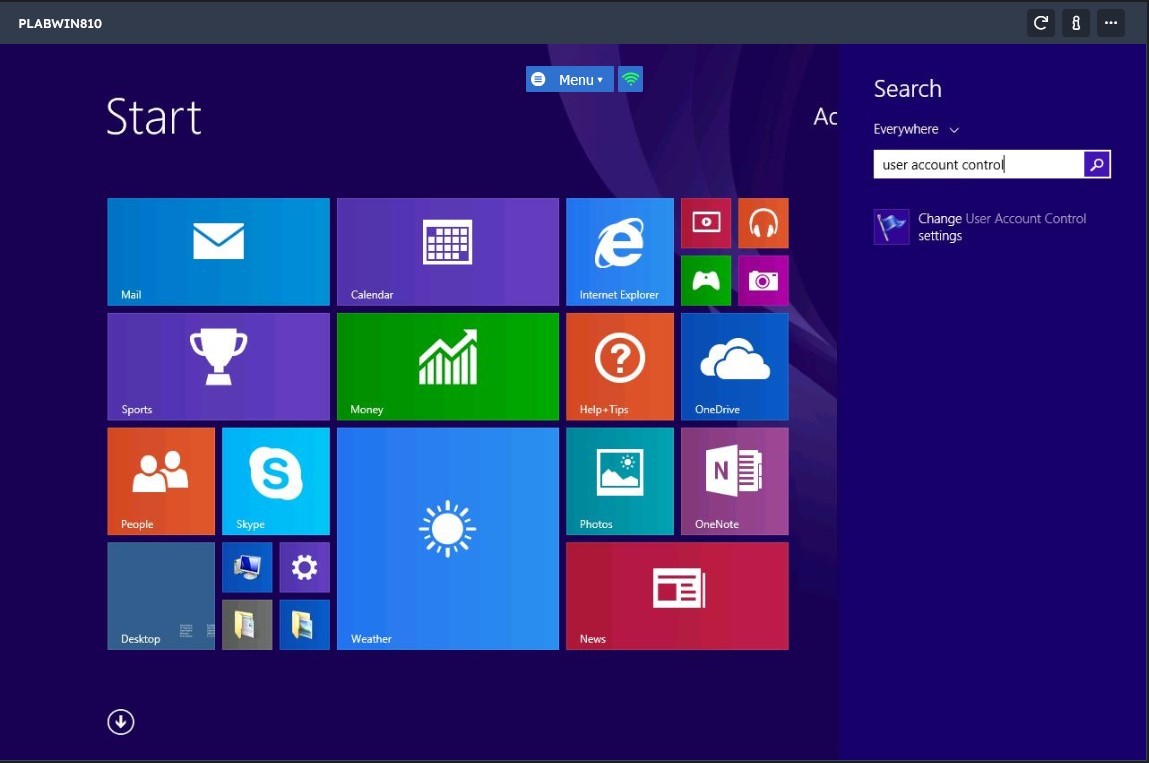Open the OneDrive tile

[734, 366]
